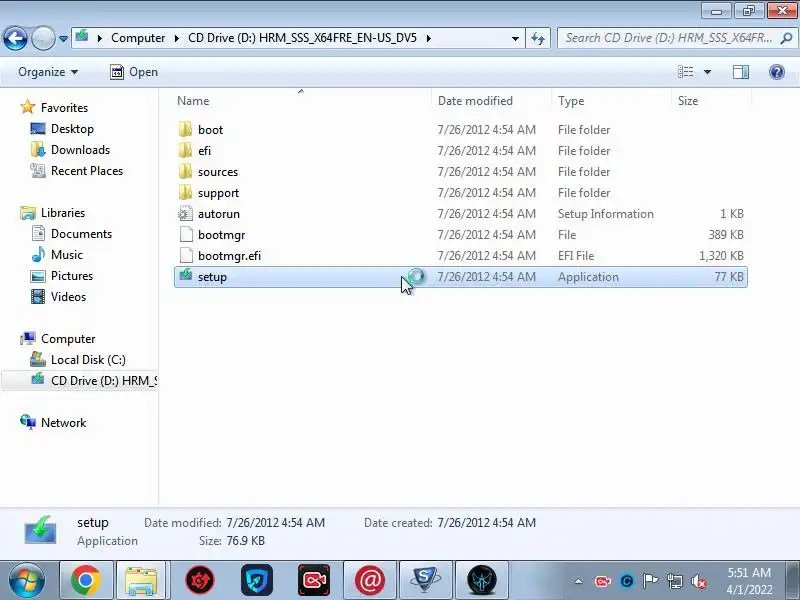
Task: Click the setup icon in details pane
Action: point(41,530)
